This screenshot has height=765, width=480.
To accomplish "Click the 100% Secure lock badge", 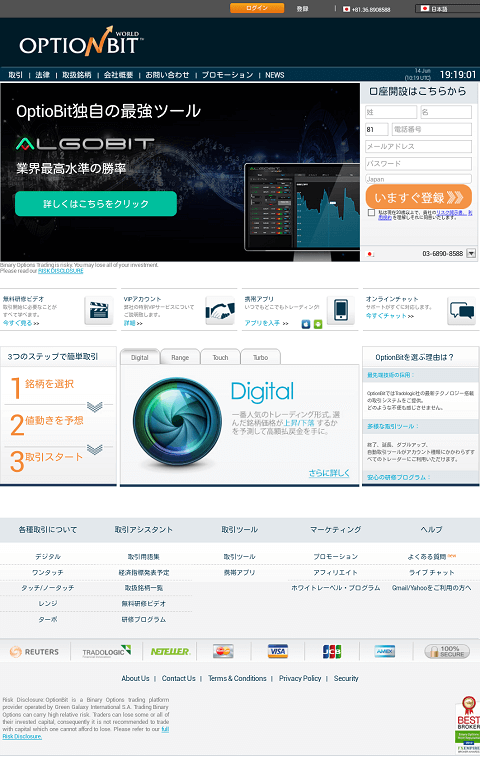I will click(447, 651).
